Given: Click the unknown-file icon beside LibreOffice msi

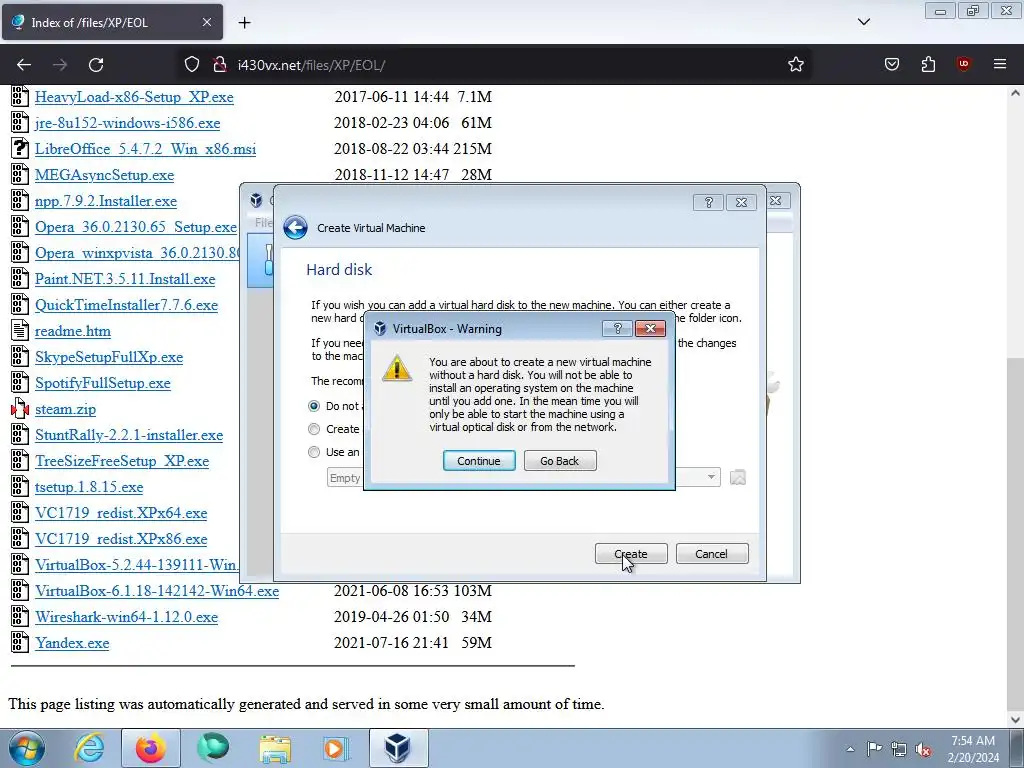Looking at the screenshot, I should (20, 148).
